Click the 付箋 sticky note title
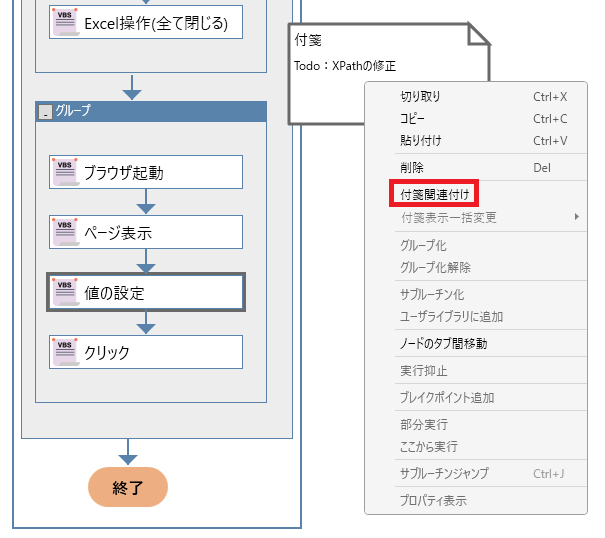Screen dimensions: 605x538 pyautogui.click(x=307, y=41)
